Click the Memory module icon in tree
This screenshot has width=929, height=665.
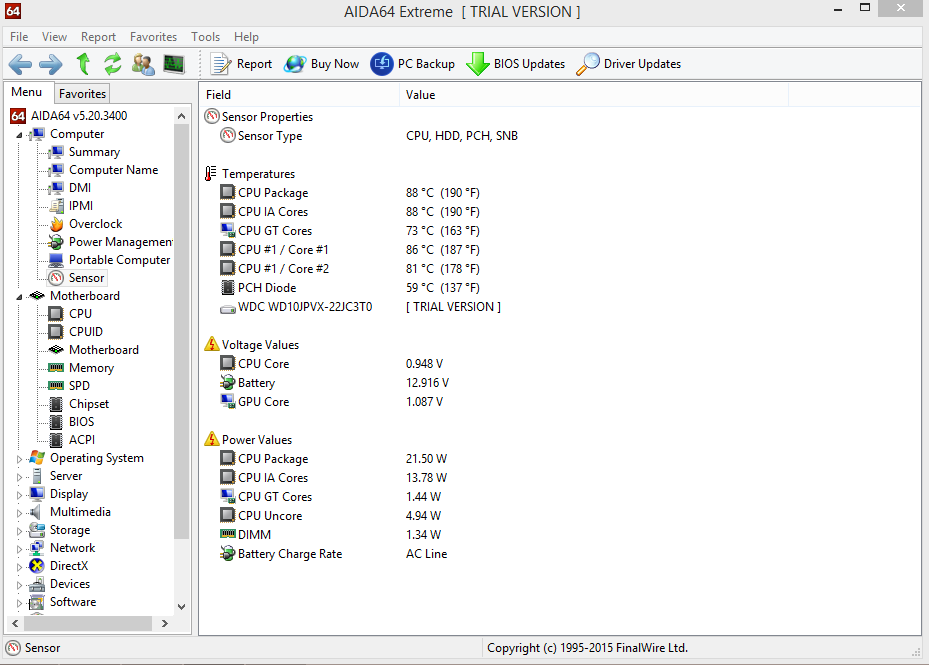(x=56, y=368)
